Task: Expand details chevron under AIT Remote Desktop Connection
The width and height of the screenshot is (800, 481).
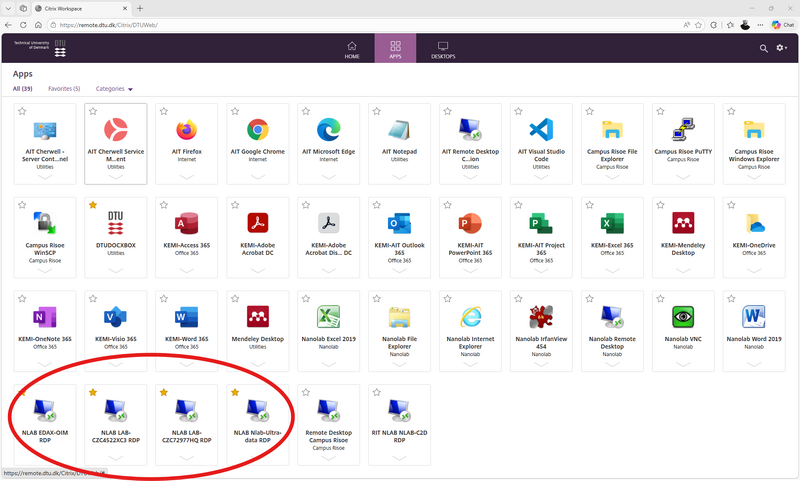Action: tap(470, 177)
